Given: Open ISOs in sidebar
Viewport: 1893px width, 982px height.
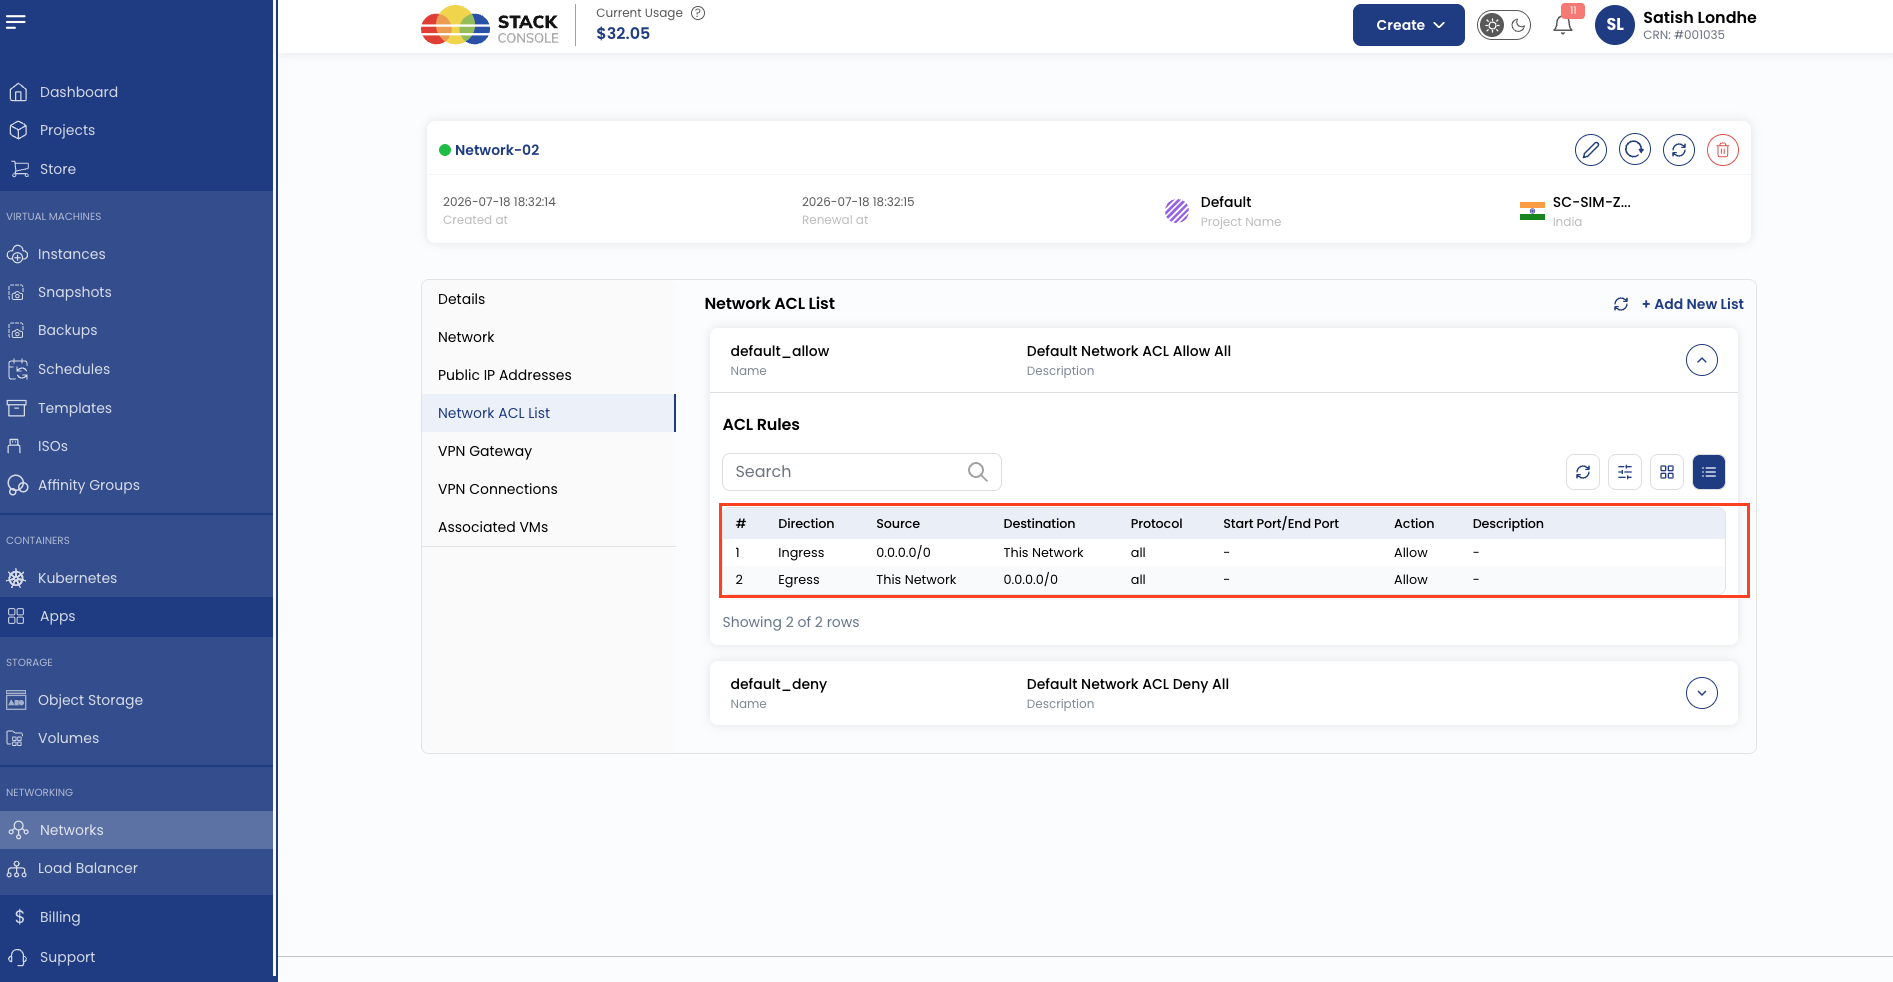Looking at the screenshot, I should pos(136,446).
